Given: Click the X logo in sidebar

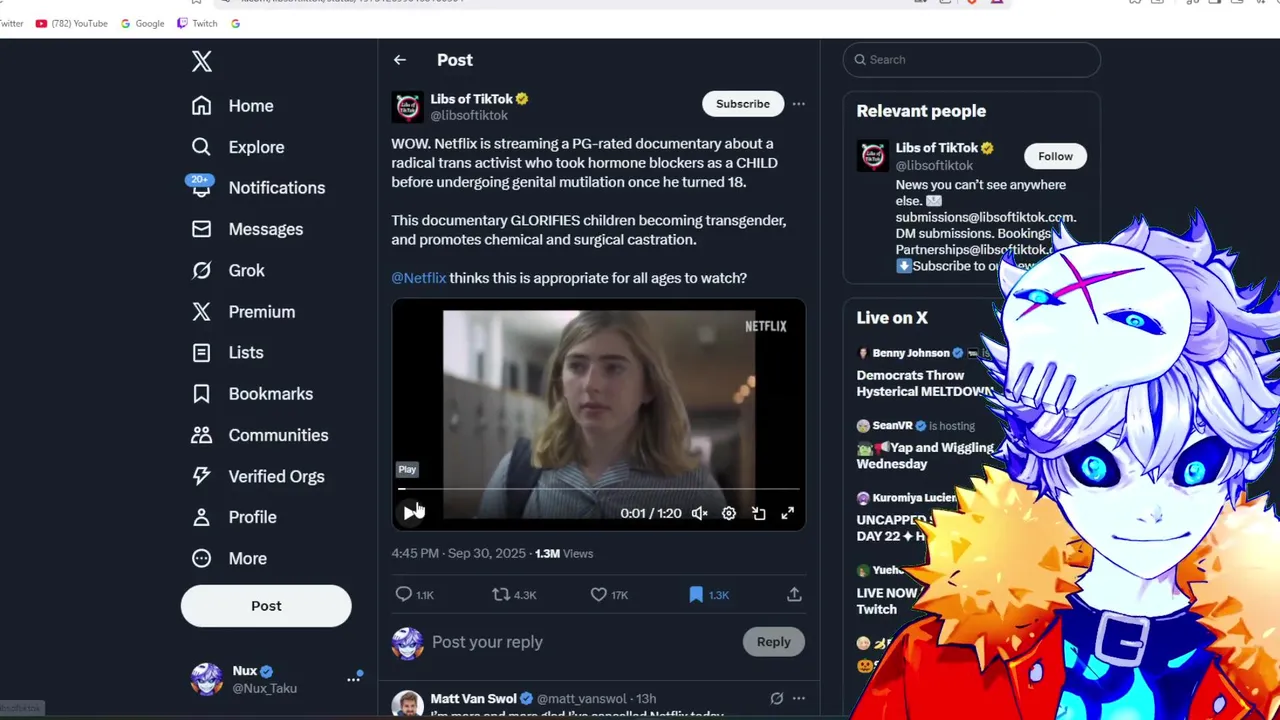Looking at the screenshot, I should coord(202,61).
